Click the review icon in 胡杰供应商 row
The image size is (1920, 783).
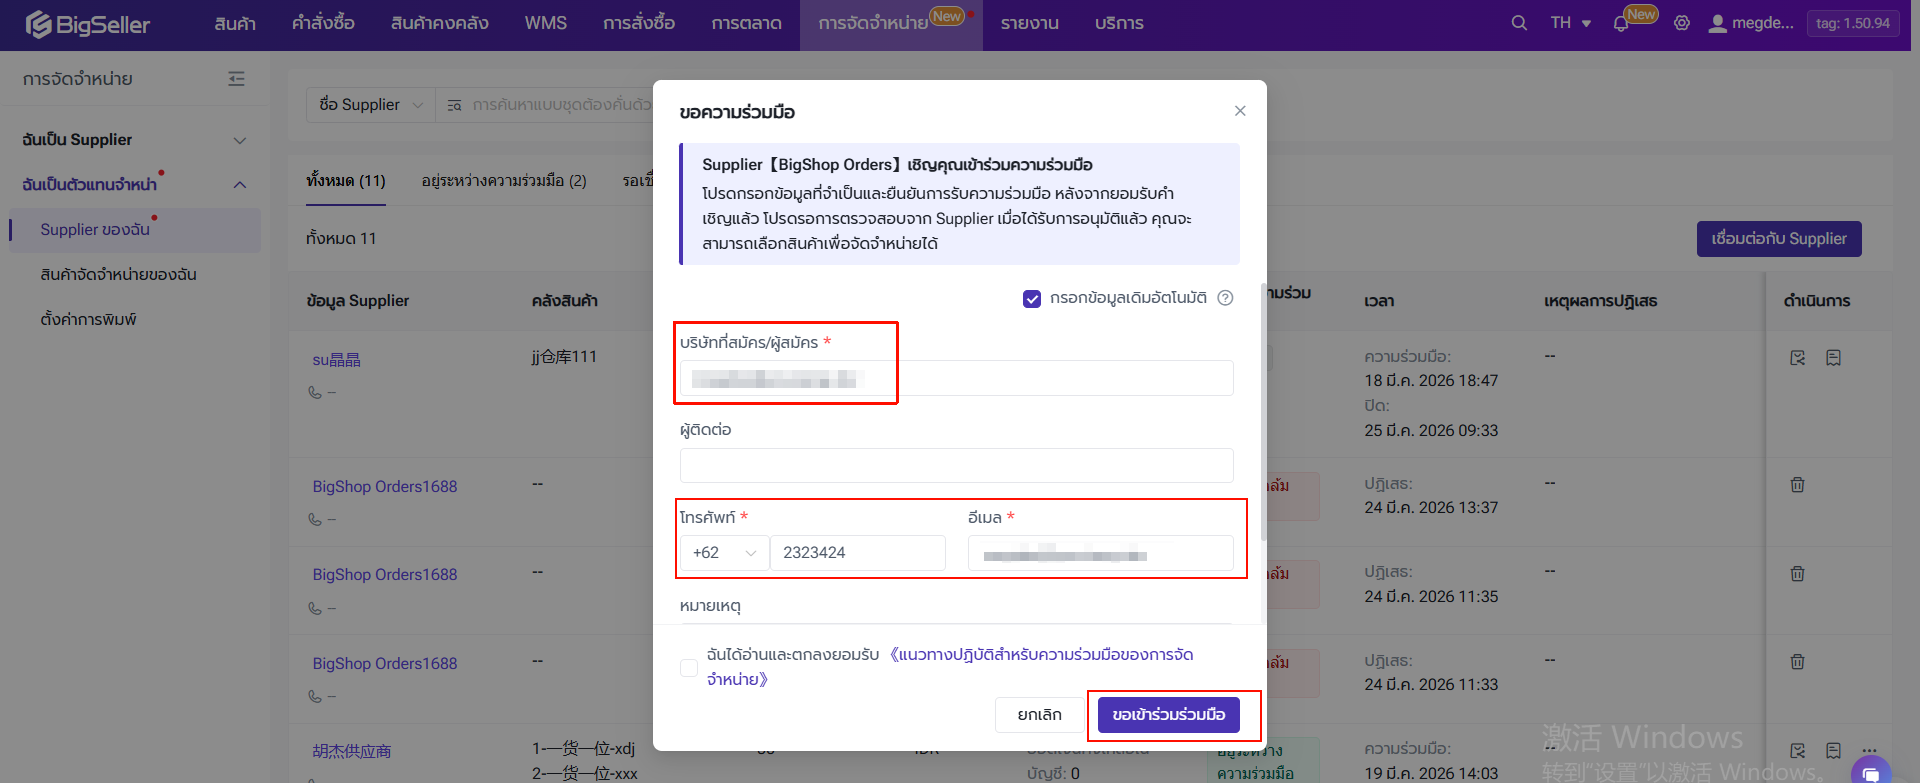[x=1797, y=751]
